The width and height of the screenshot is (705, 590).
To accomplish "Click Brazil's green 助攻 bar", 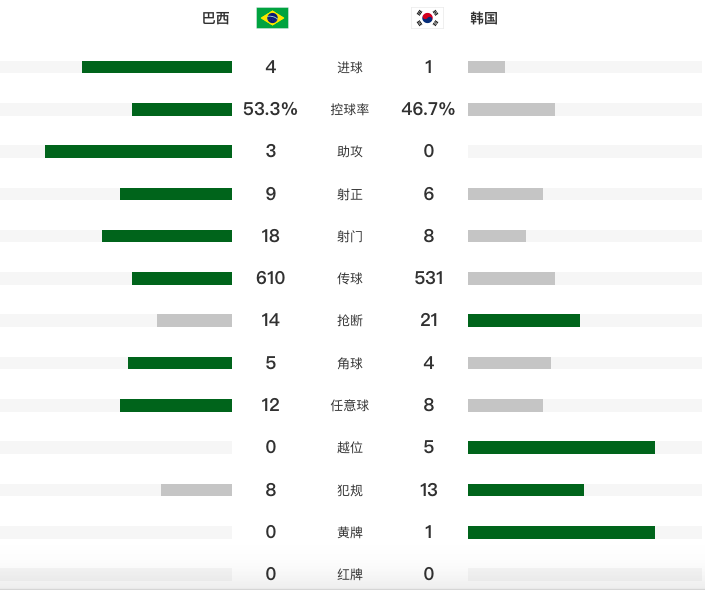I will point(138,151).
